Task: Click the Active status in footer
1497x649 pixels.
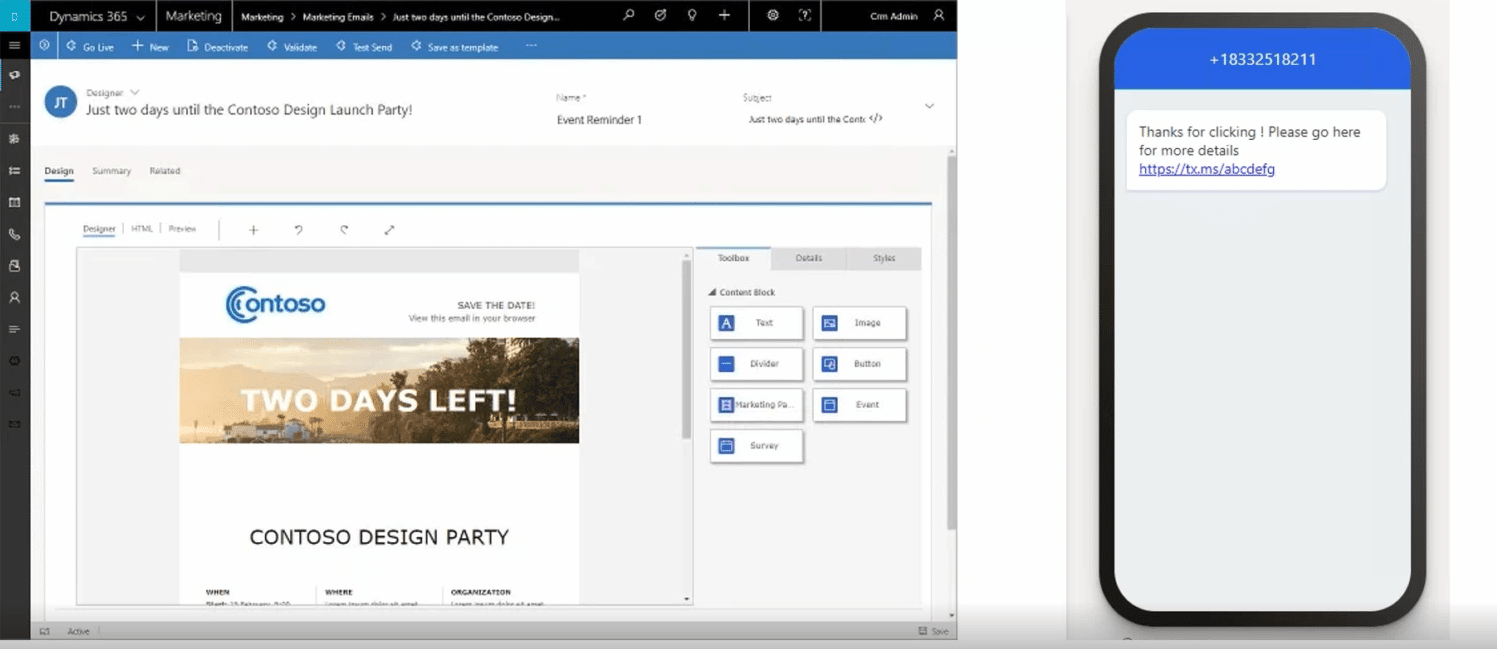Action: tap(78, 631)
